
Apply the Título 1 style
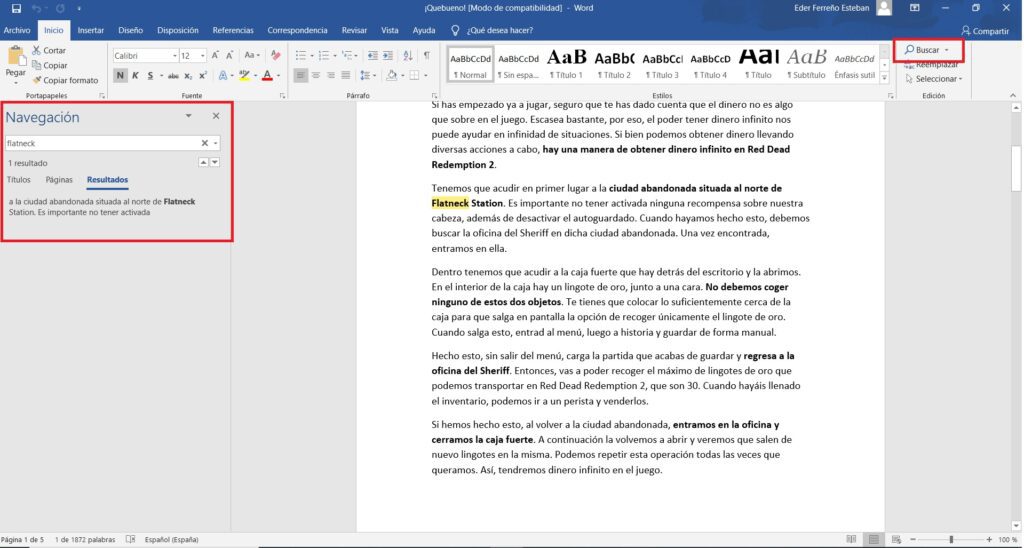point(566,64)
